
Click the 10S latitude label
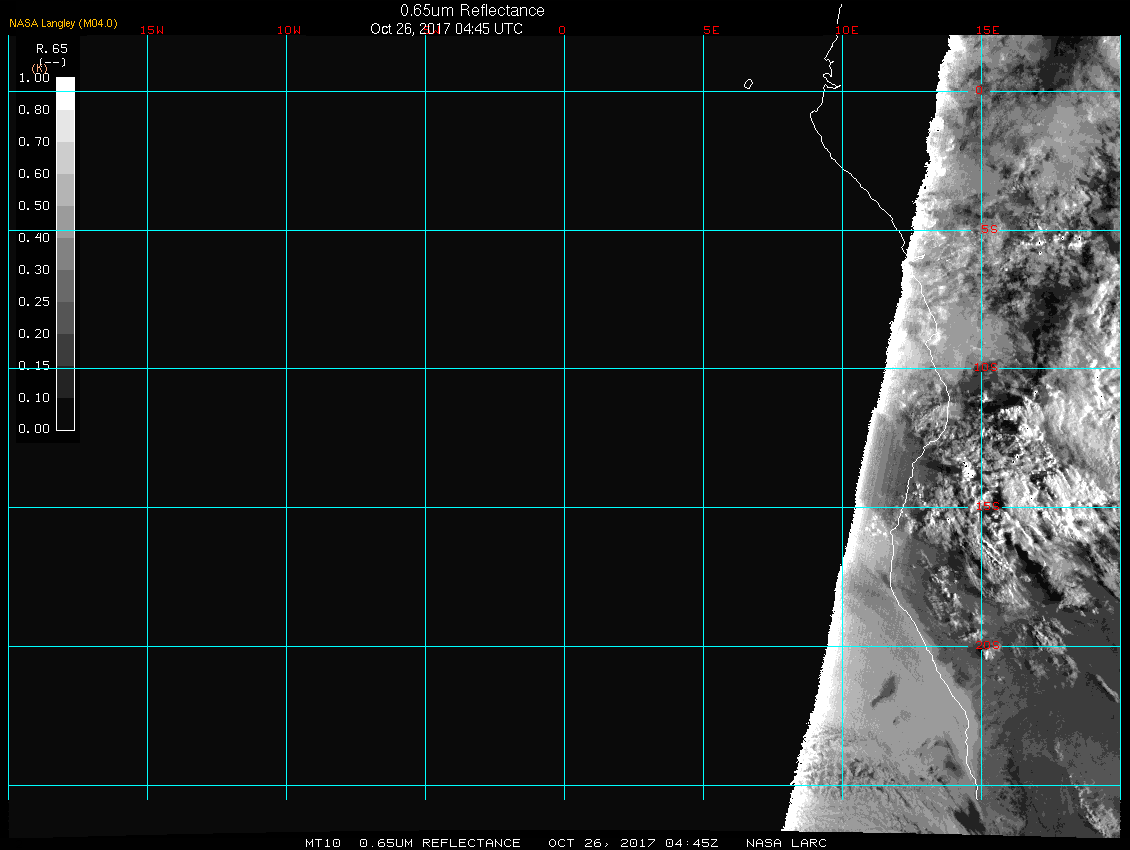click(x=986, y=369)
